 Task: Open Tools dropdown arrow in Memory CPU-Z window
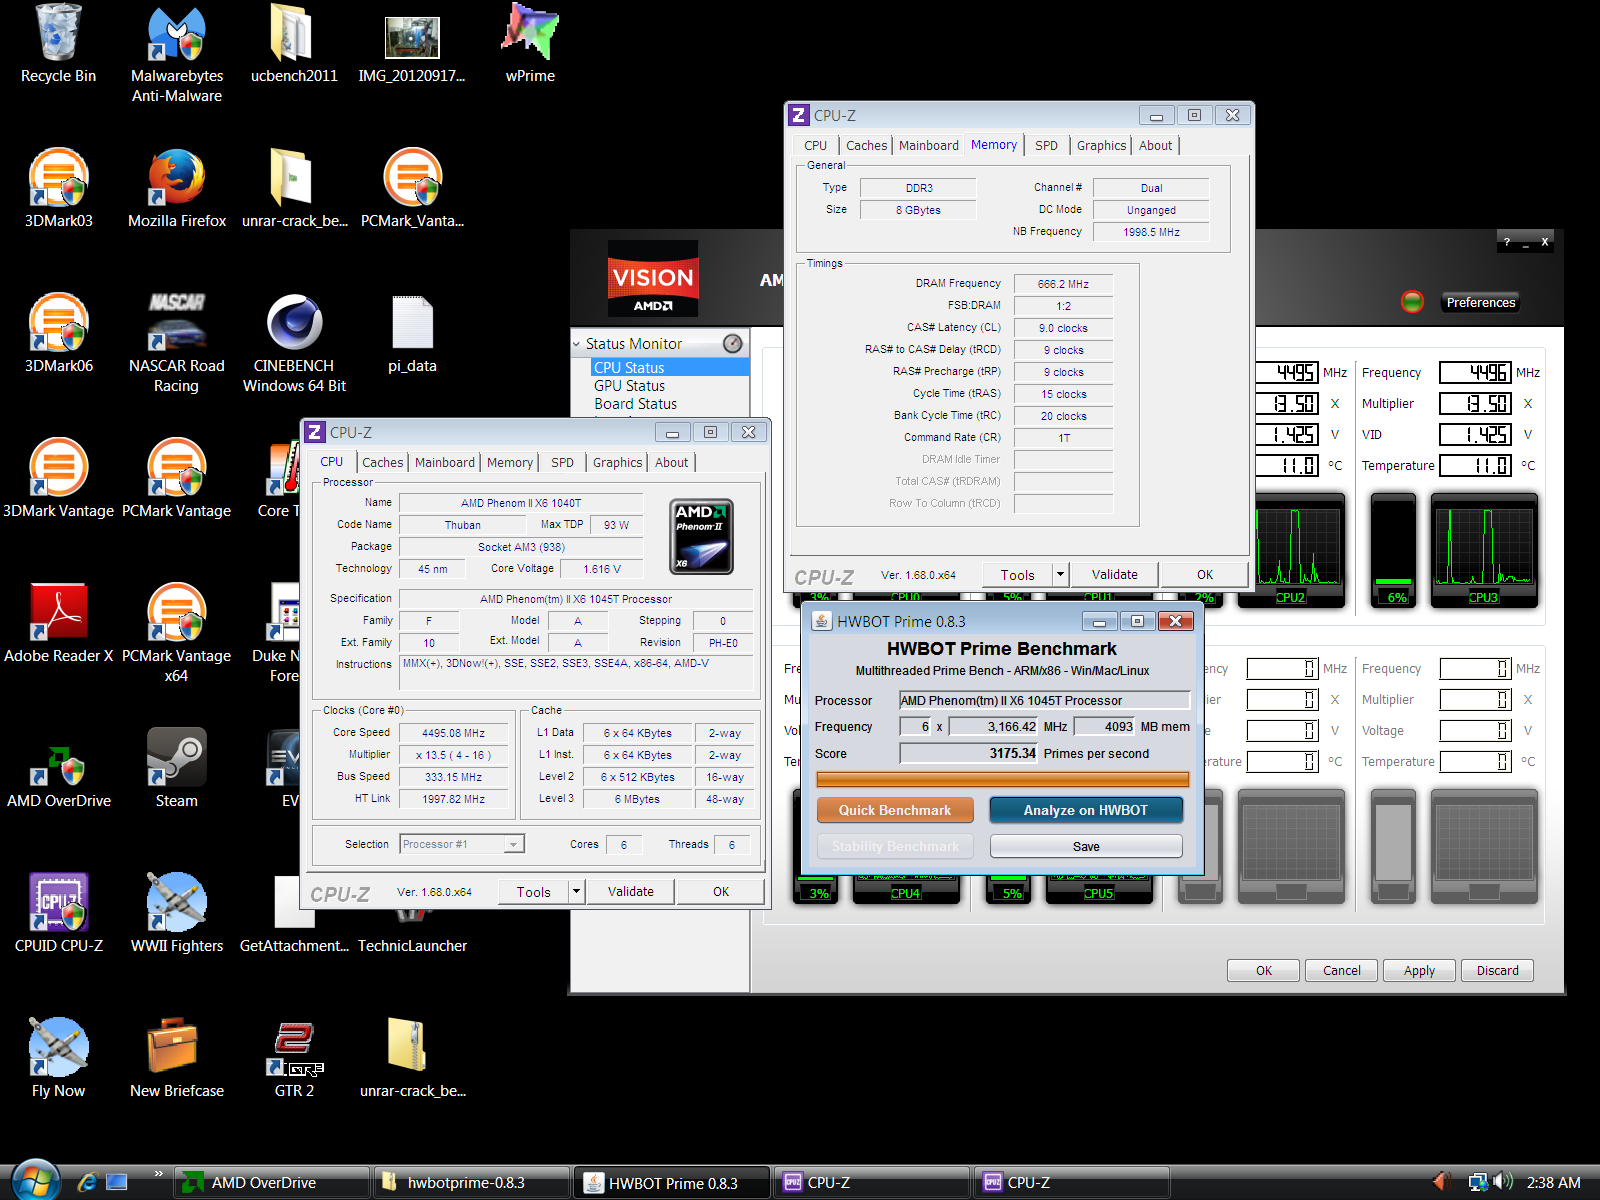point(1060,574)
